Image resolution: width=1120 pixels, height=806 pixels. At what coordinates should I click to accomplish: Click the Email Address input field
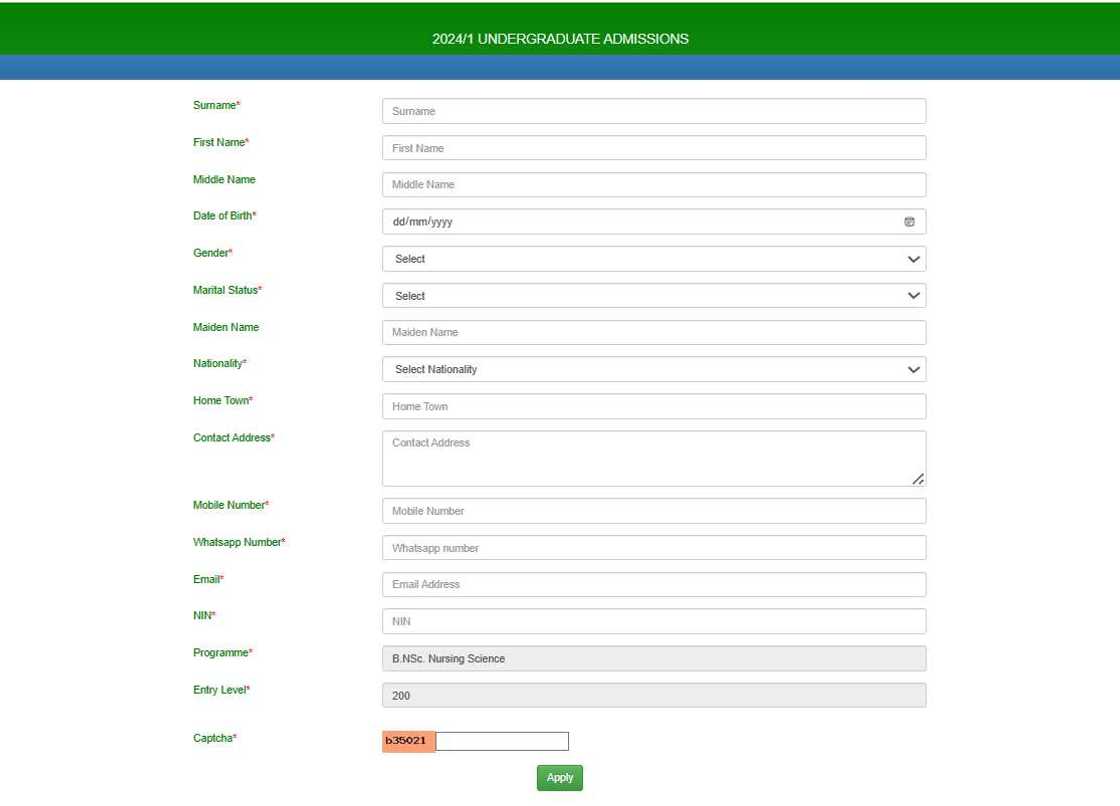pos(653,584)
